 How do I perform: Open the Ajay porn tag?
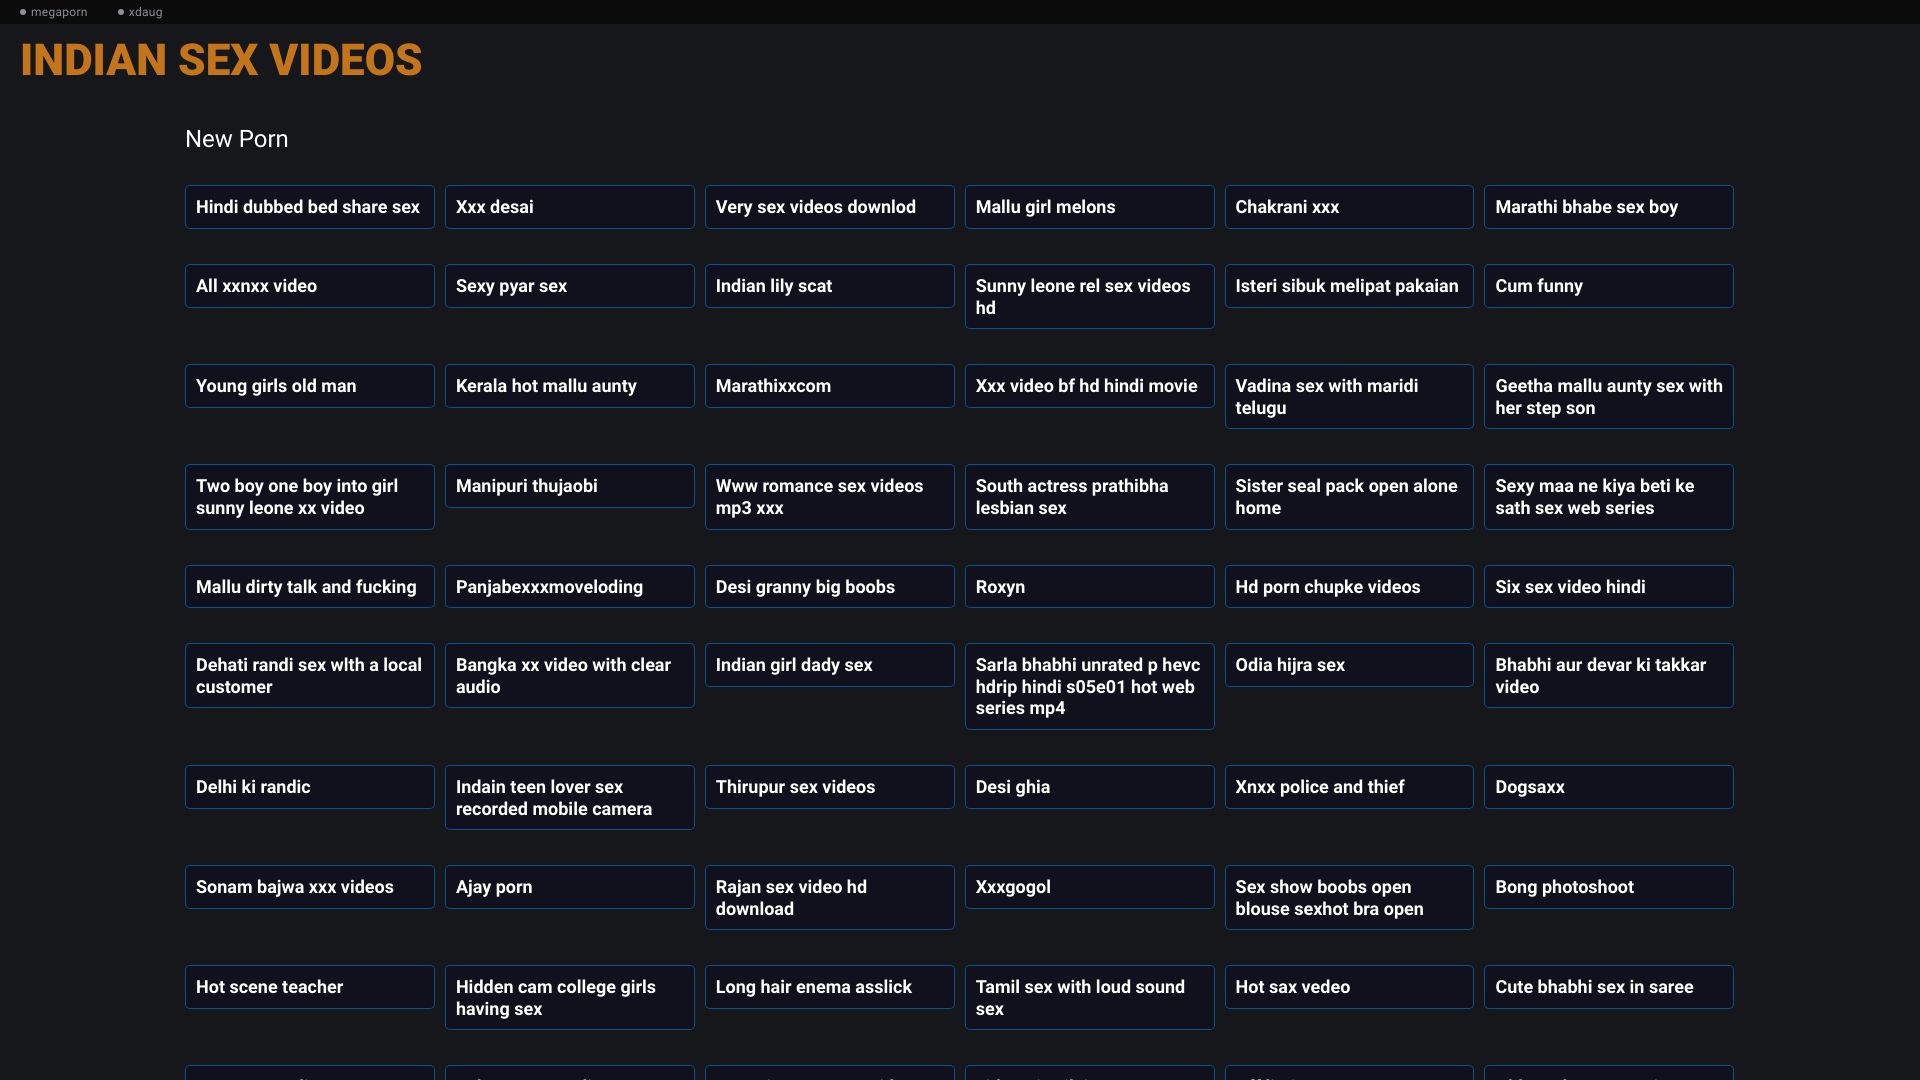pos(569,887)
